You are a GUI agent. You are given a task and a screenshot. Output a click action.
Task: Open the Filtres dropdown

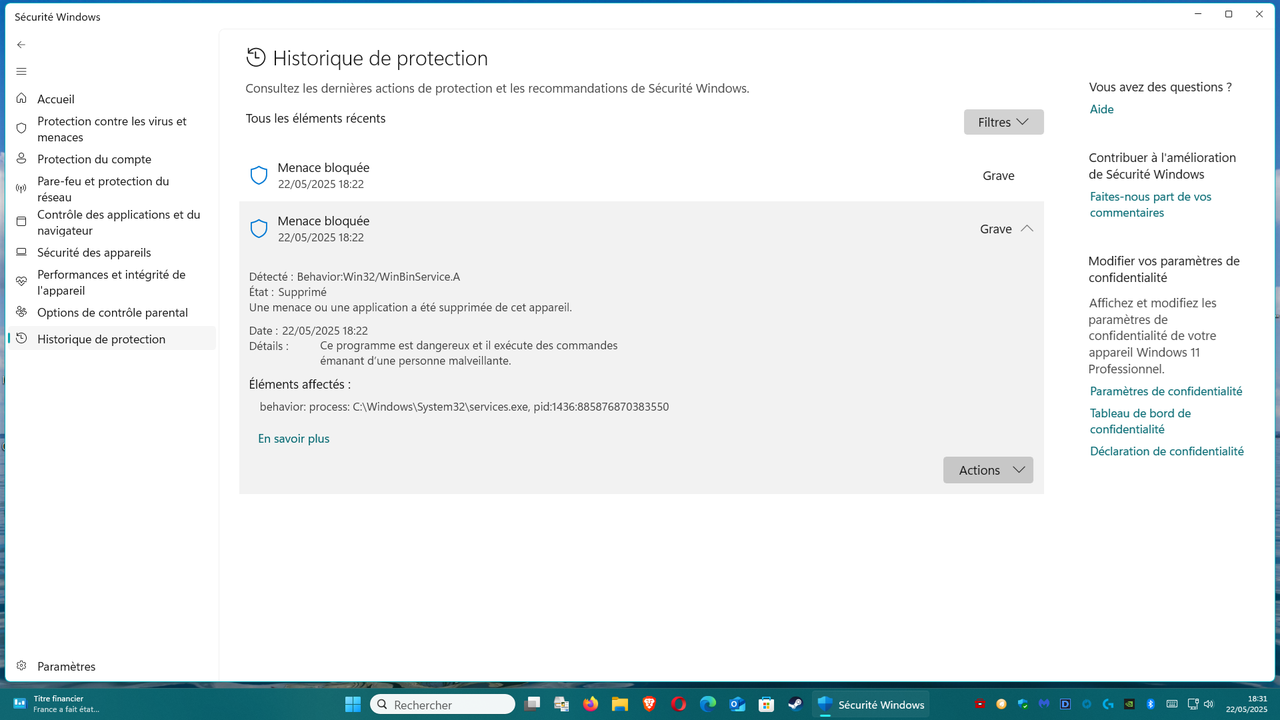coord(1004,122)
